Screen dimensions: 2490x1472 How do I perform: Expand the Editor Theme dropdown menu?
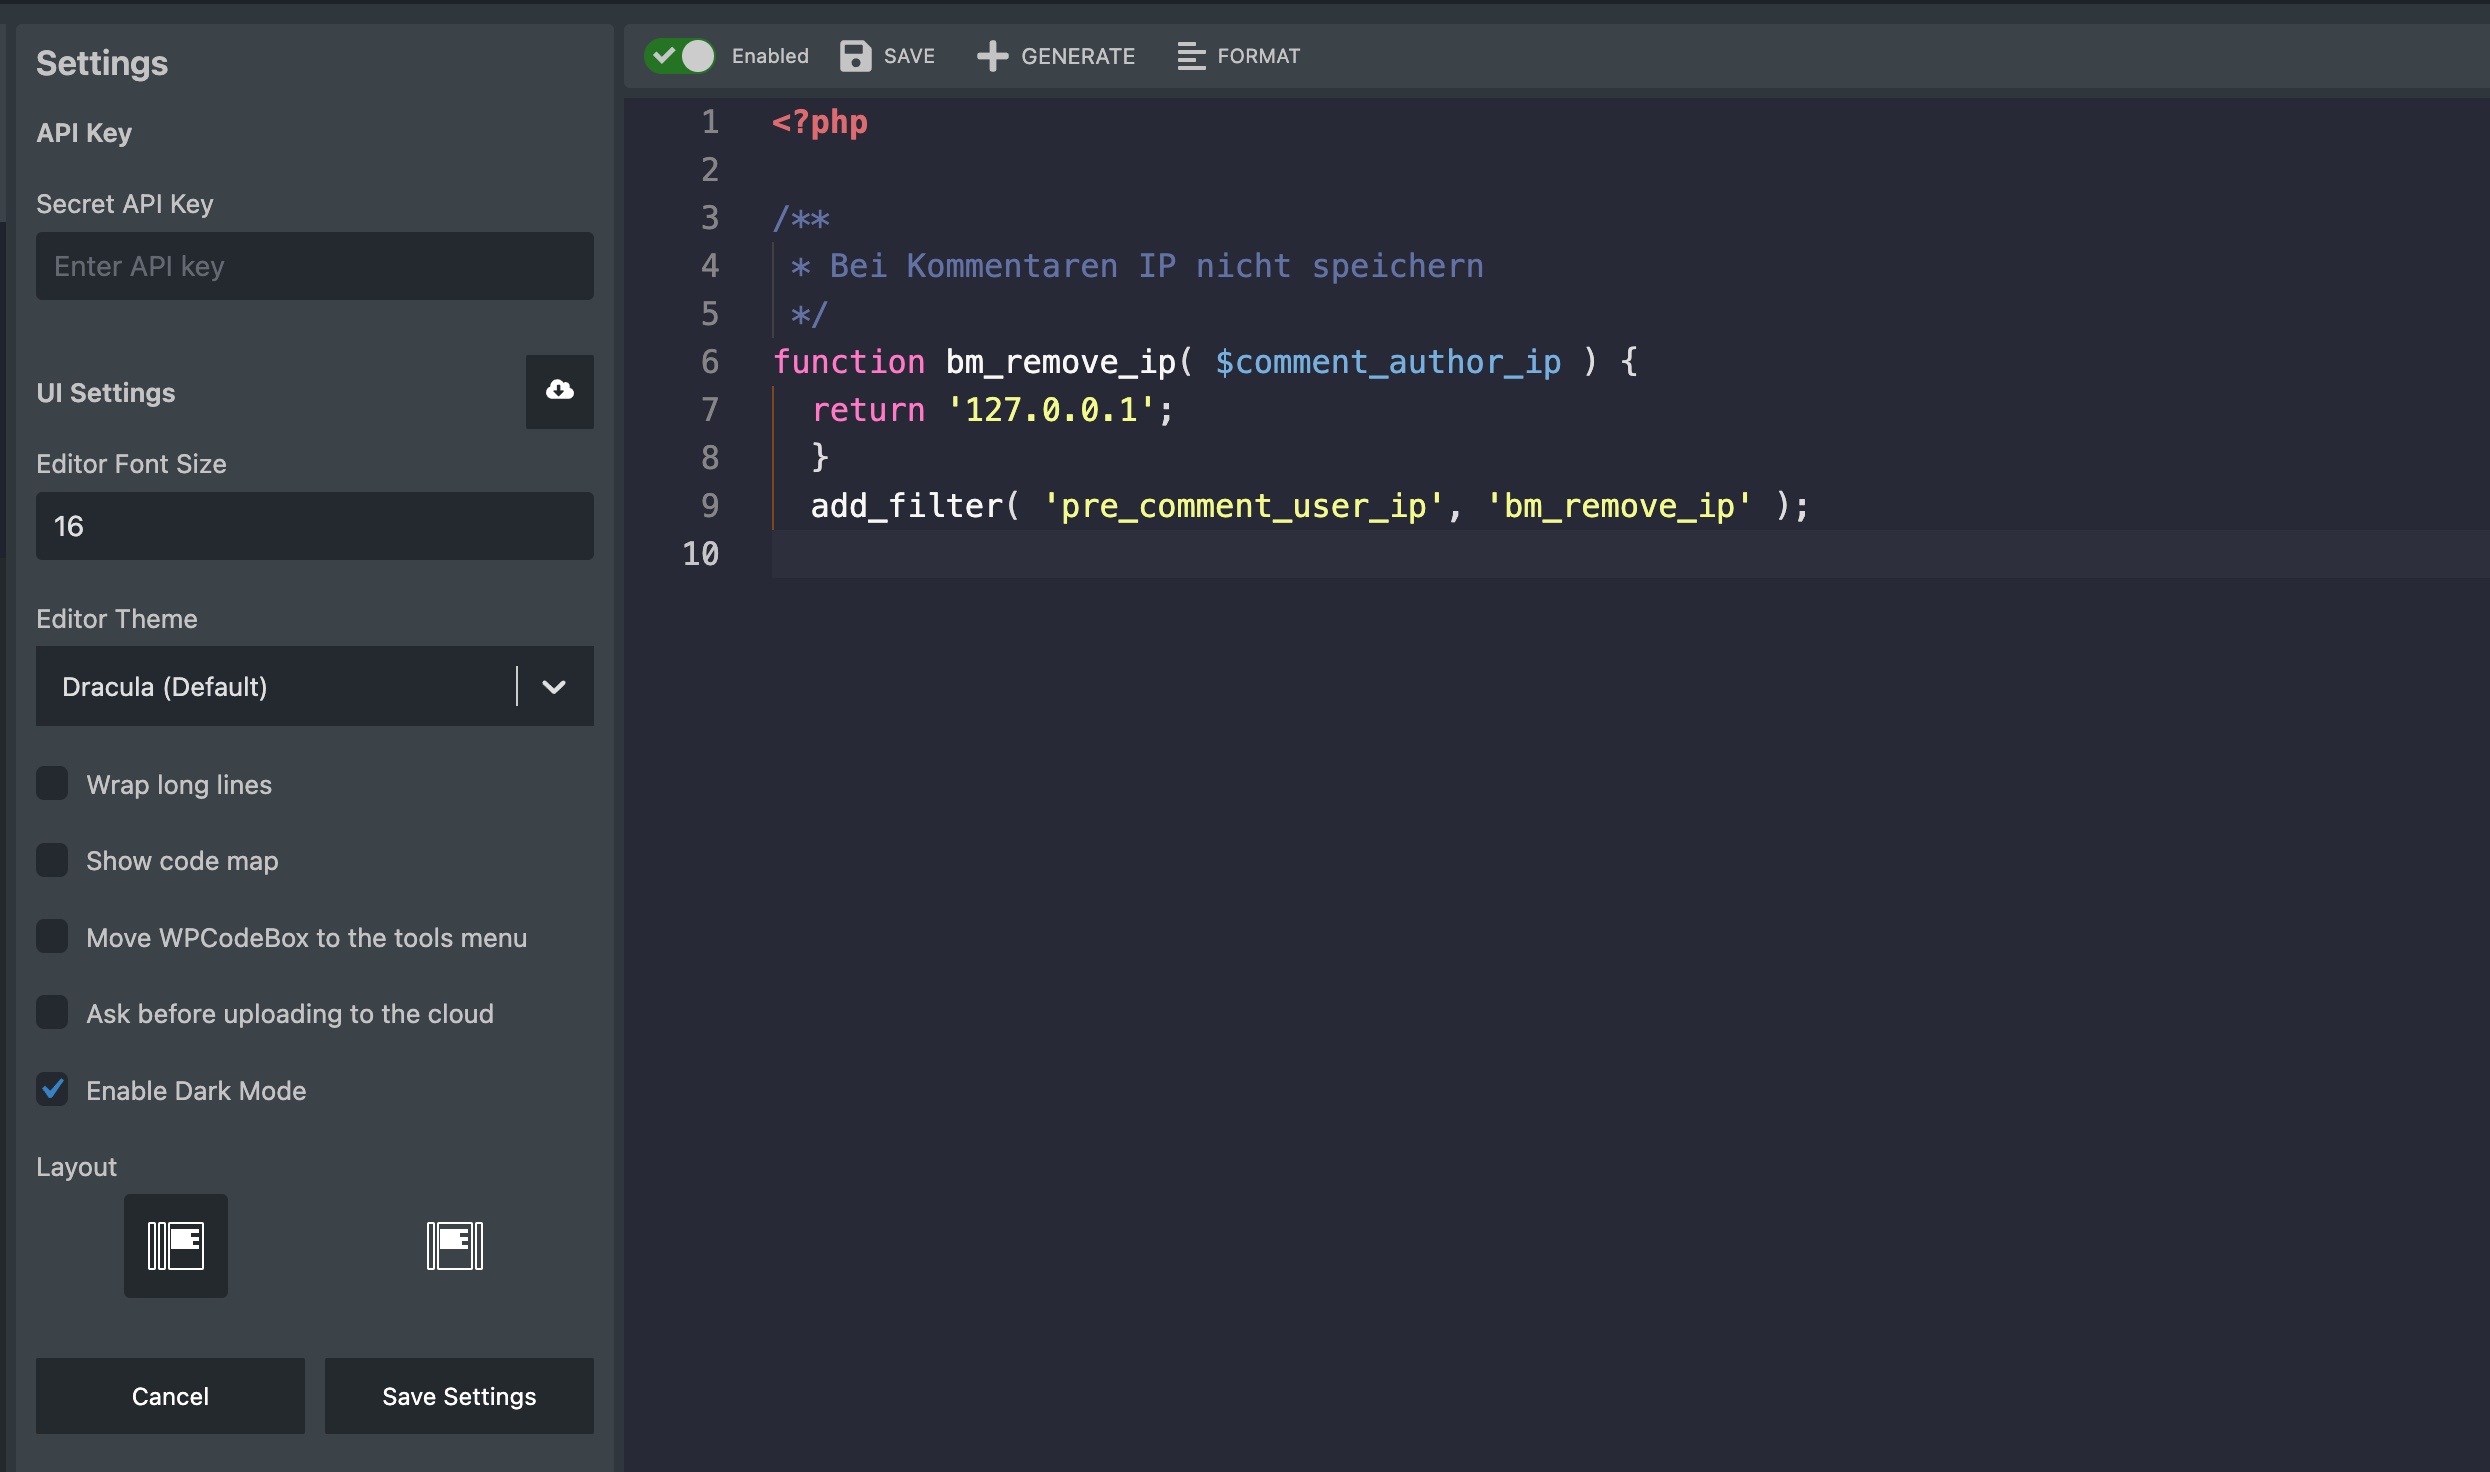(554, 685)
